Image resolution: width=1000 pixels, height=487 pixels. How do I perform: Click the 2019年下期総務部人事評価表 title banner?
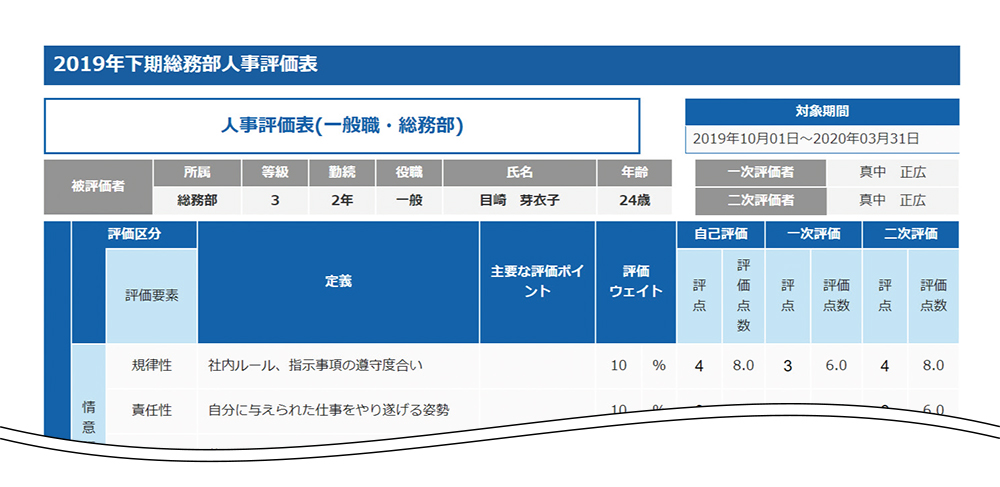coord(500,65)
